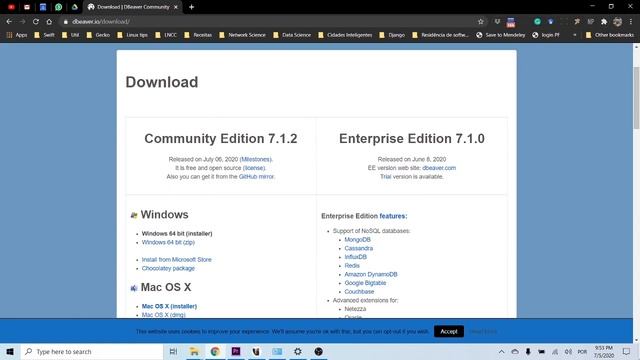
Task: Open Task View on the taskbar
Action: (173, 351)
